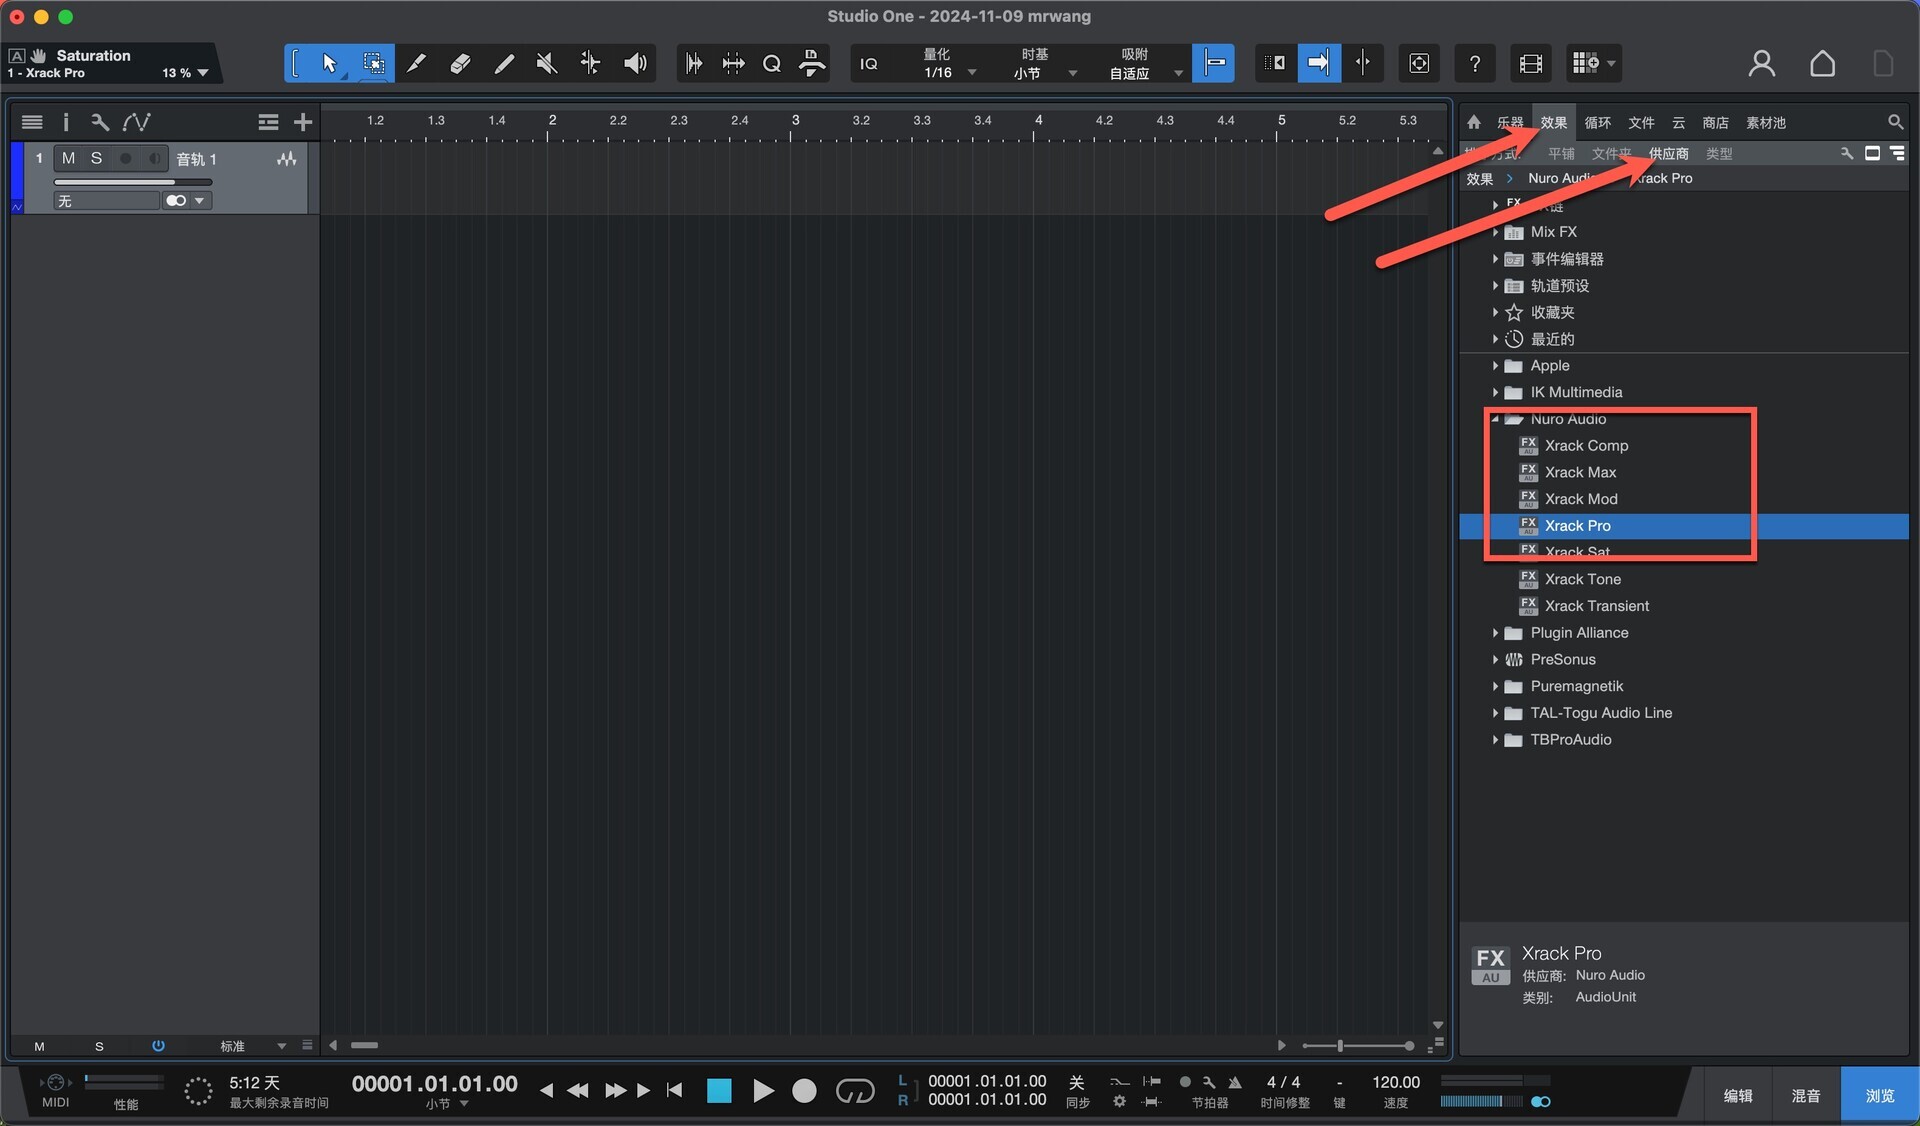Go to the Start page home icon
Screen dimensions: 1920x1126
point(1823,64)
